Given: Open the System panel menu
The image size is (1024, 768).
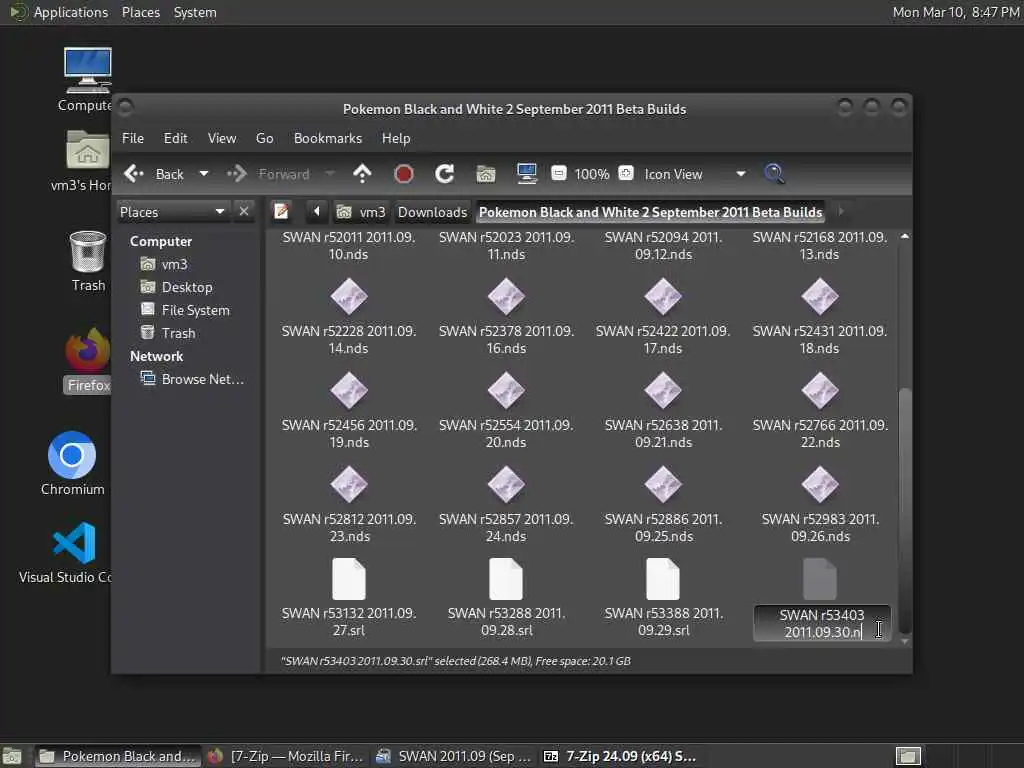Looking at the screenshot, I should tap(195, 12).
